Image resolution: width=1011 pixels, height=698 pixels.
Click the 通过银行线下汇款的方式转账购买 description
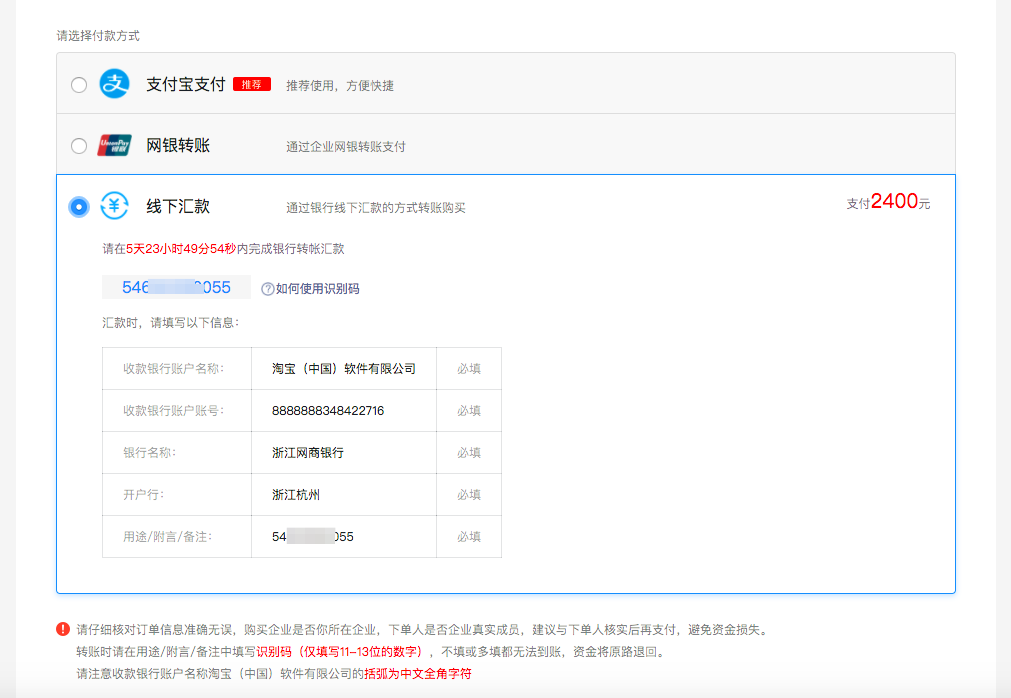[x=375, y=208]
